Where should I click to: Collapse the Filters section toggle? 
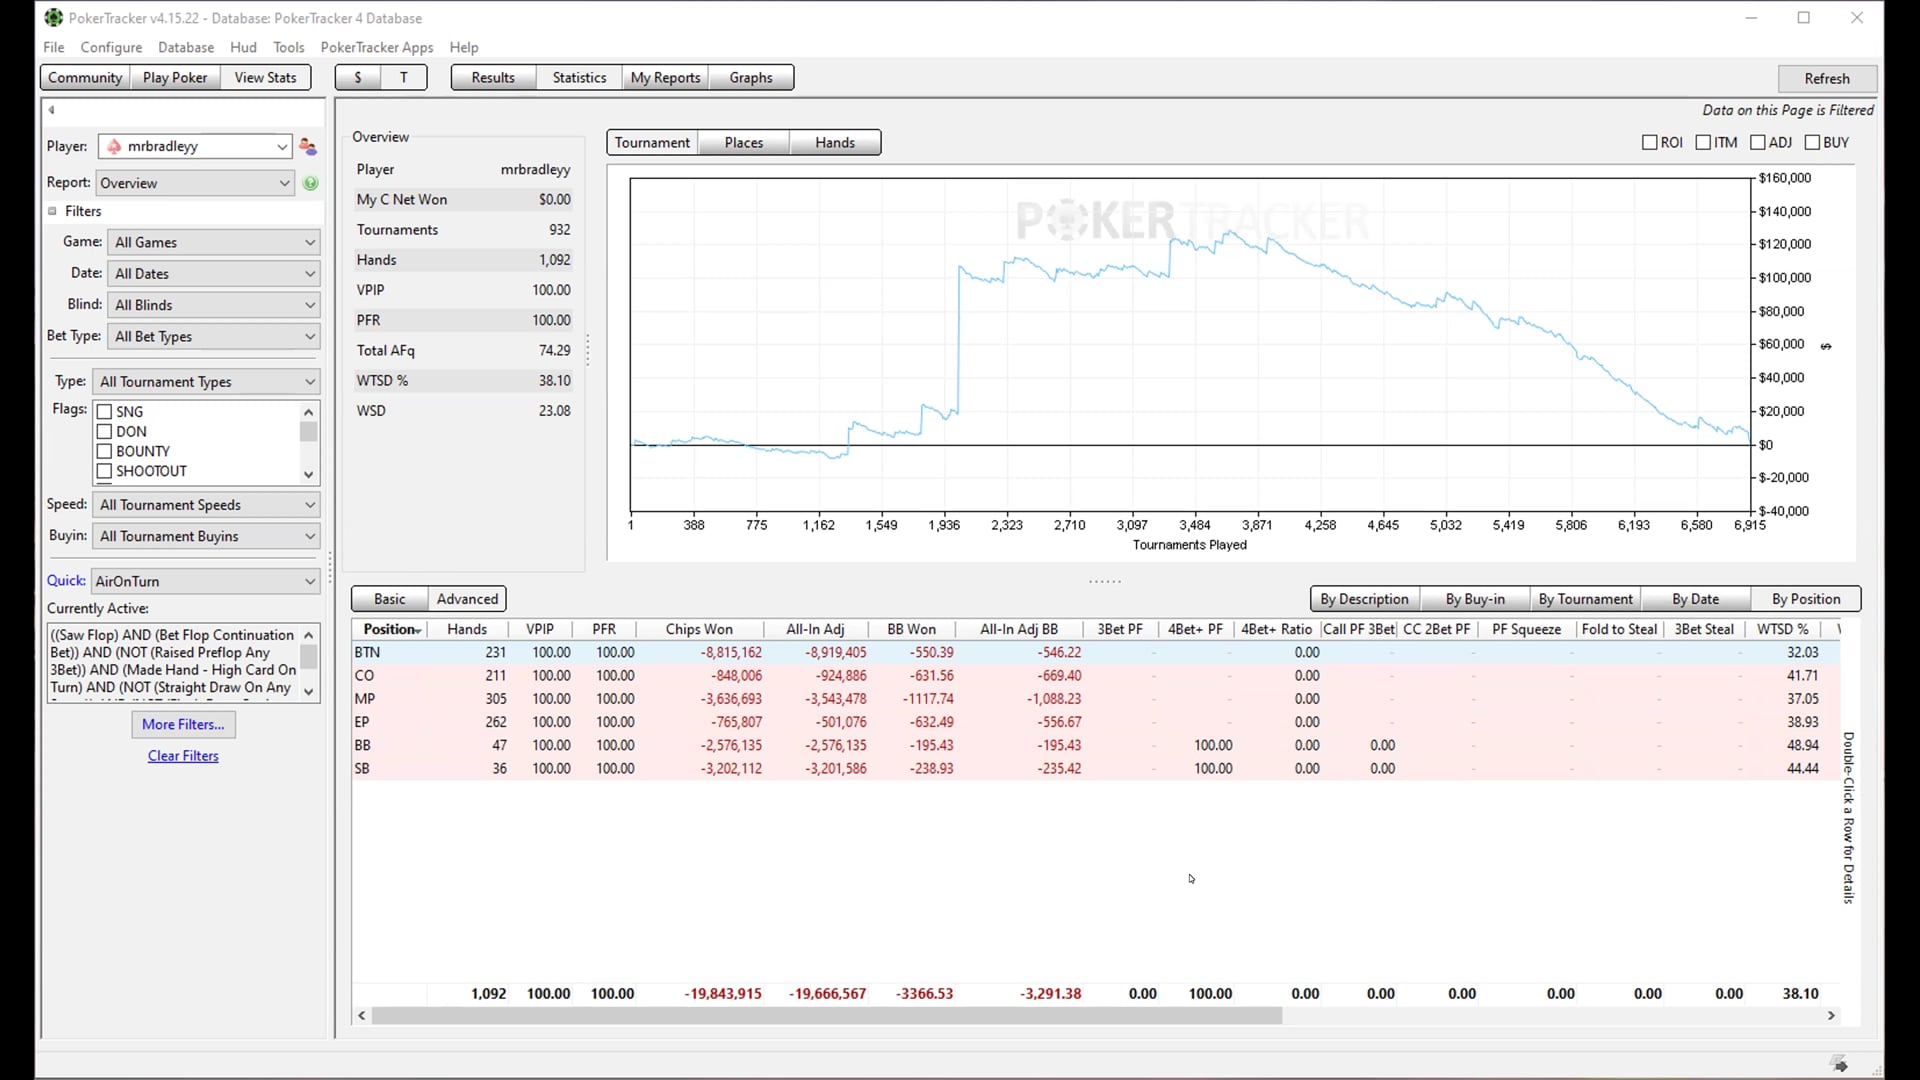tap(52, 211)
